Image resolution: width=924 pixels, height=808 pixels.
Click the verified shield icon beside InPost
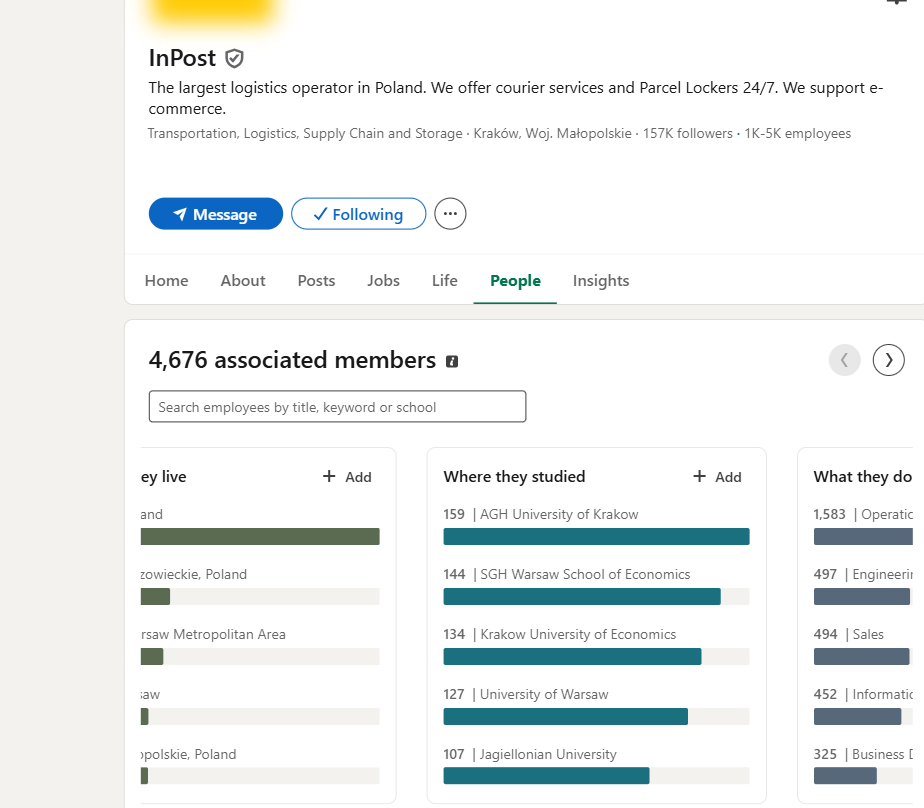(235, 58)
